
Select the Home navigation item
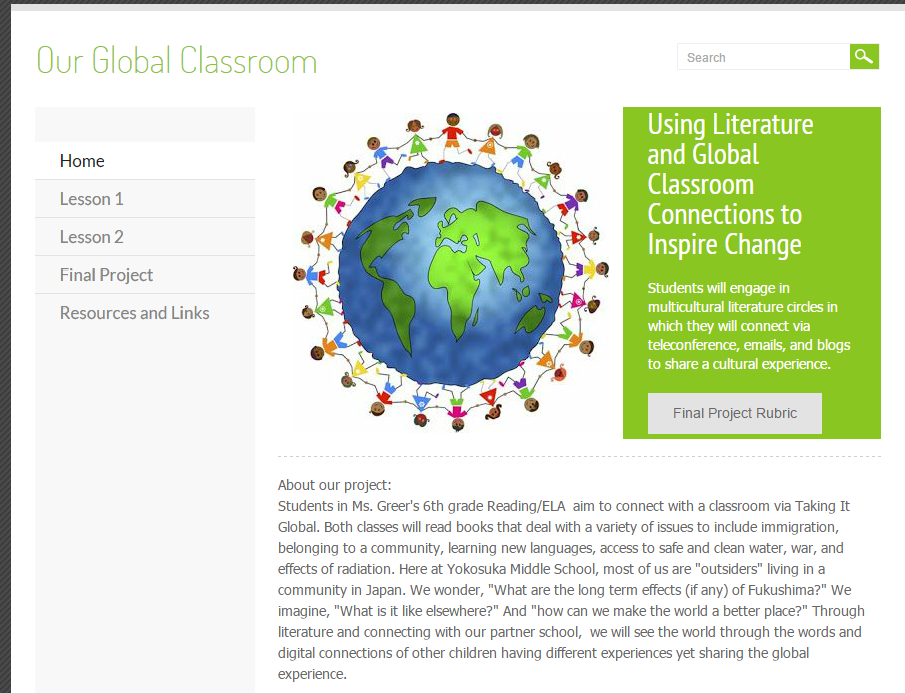(82, 161)
